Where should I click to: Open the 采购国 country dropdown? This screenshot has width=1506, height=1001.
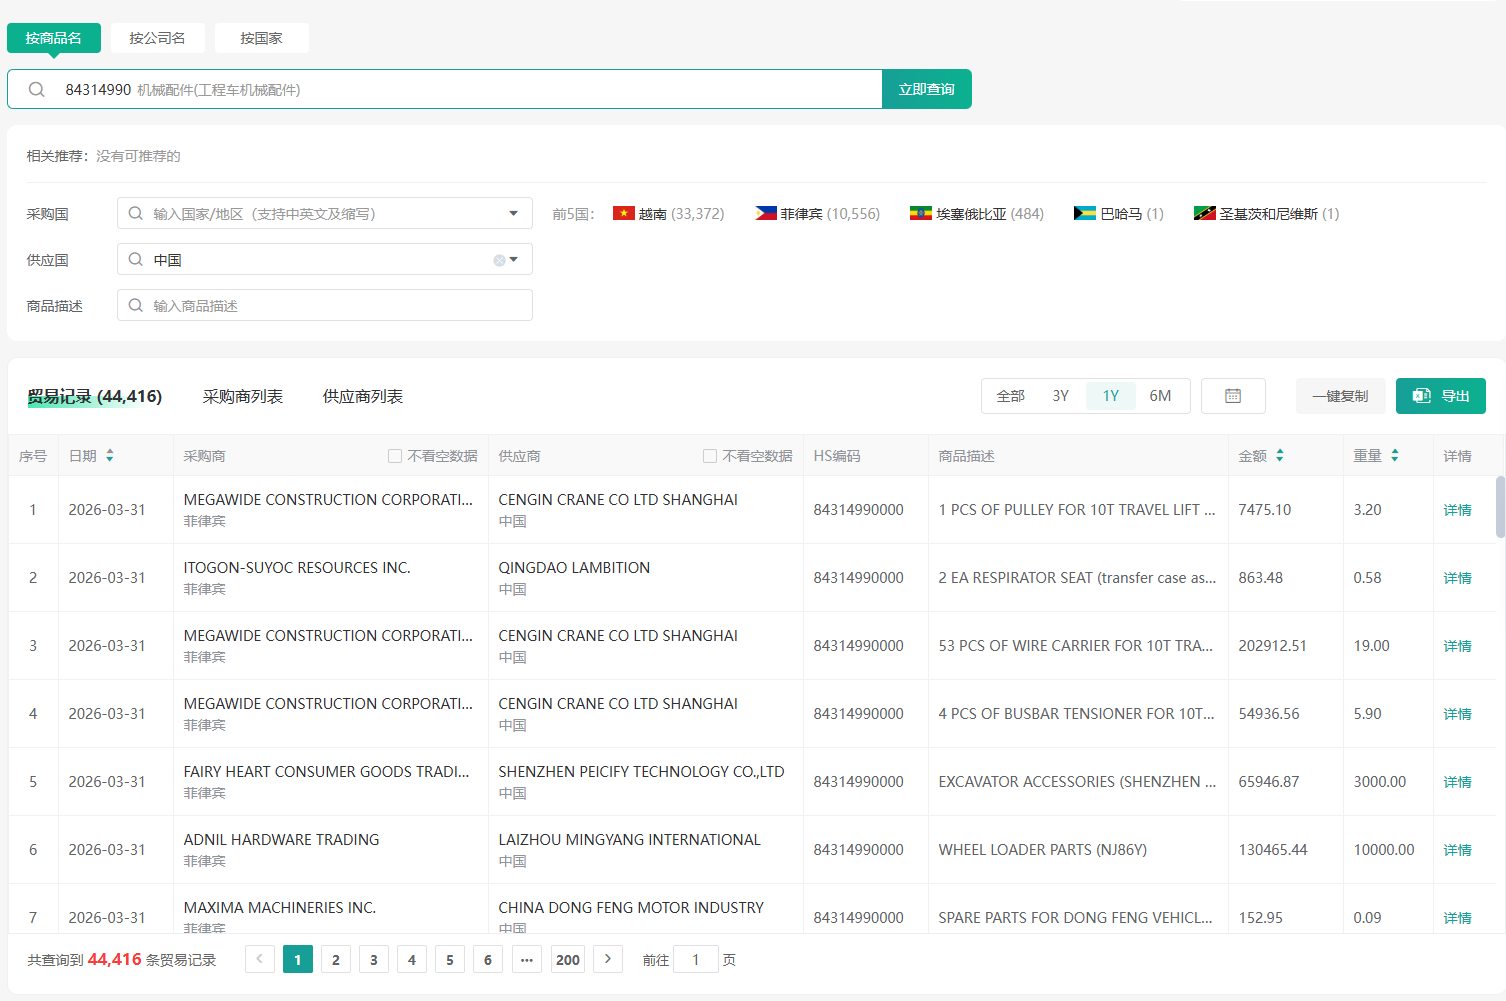click(325, 214)
